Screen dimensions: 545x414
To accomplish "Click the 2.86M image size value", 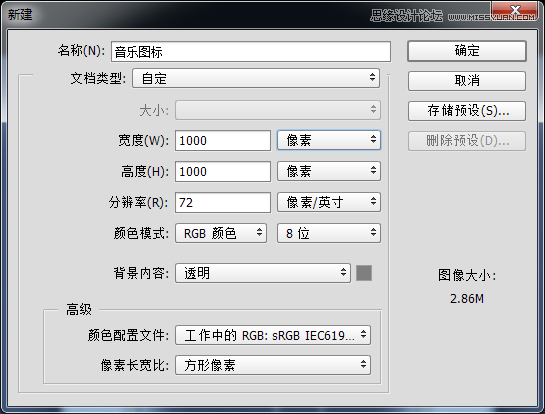I will tap(467, 299).
